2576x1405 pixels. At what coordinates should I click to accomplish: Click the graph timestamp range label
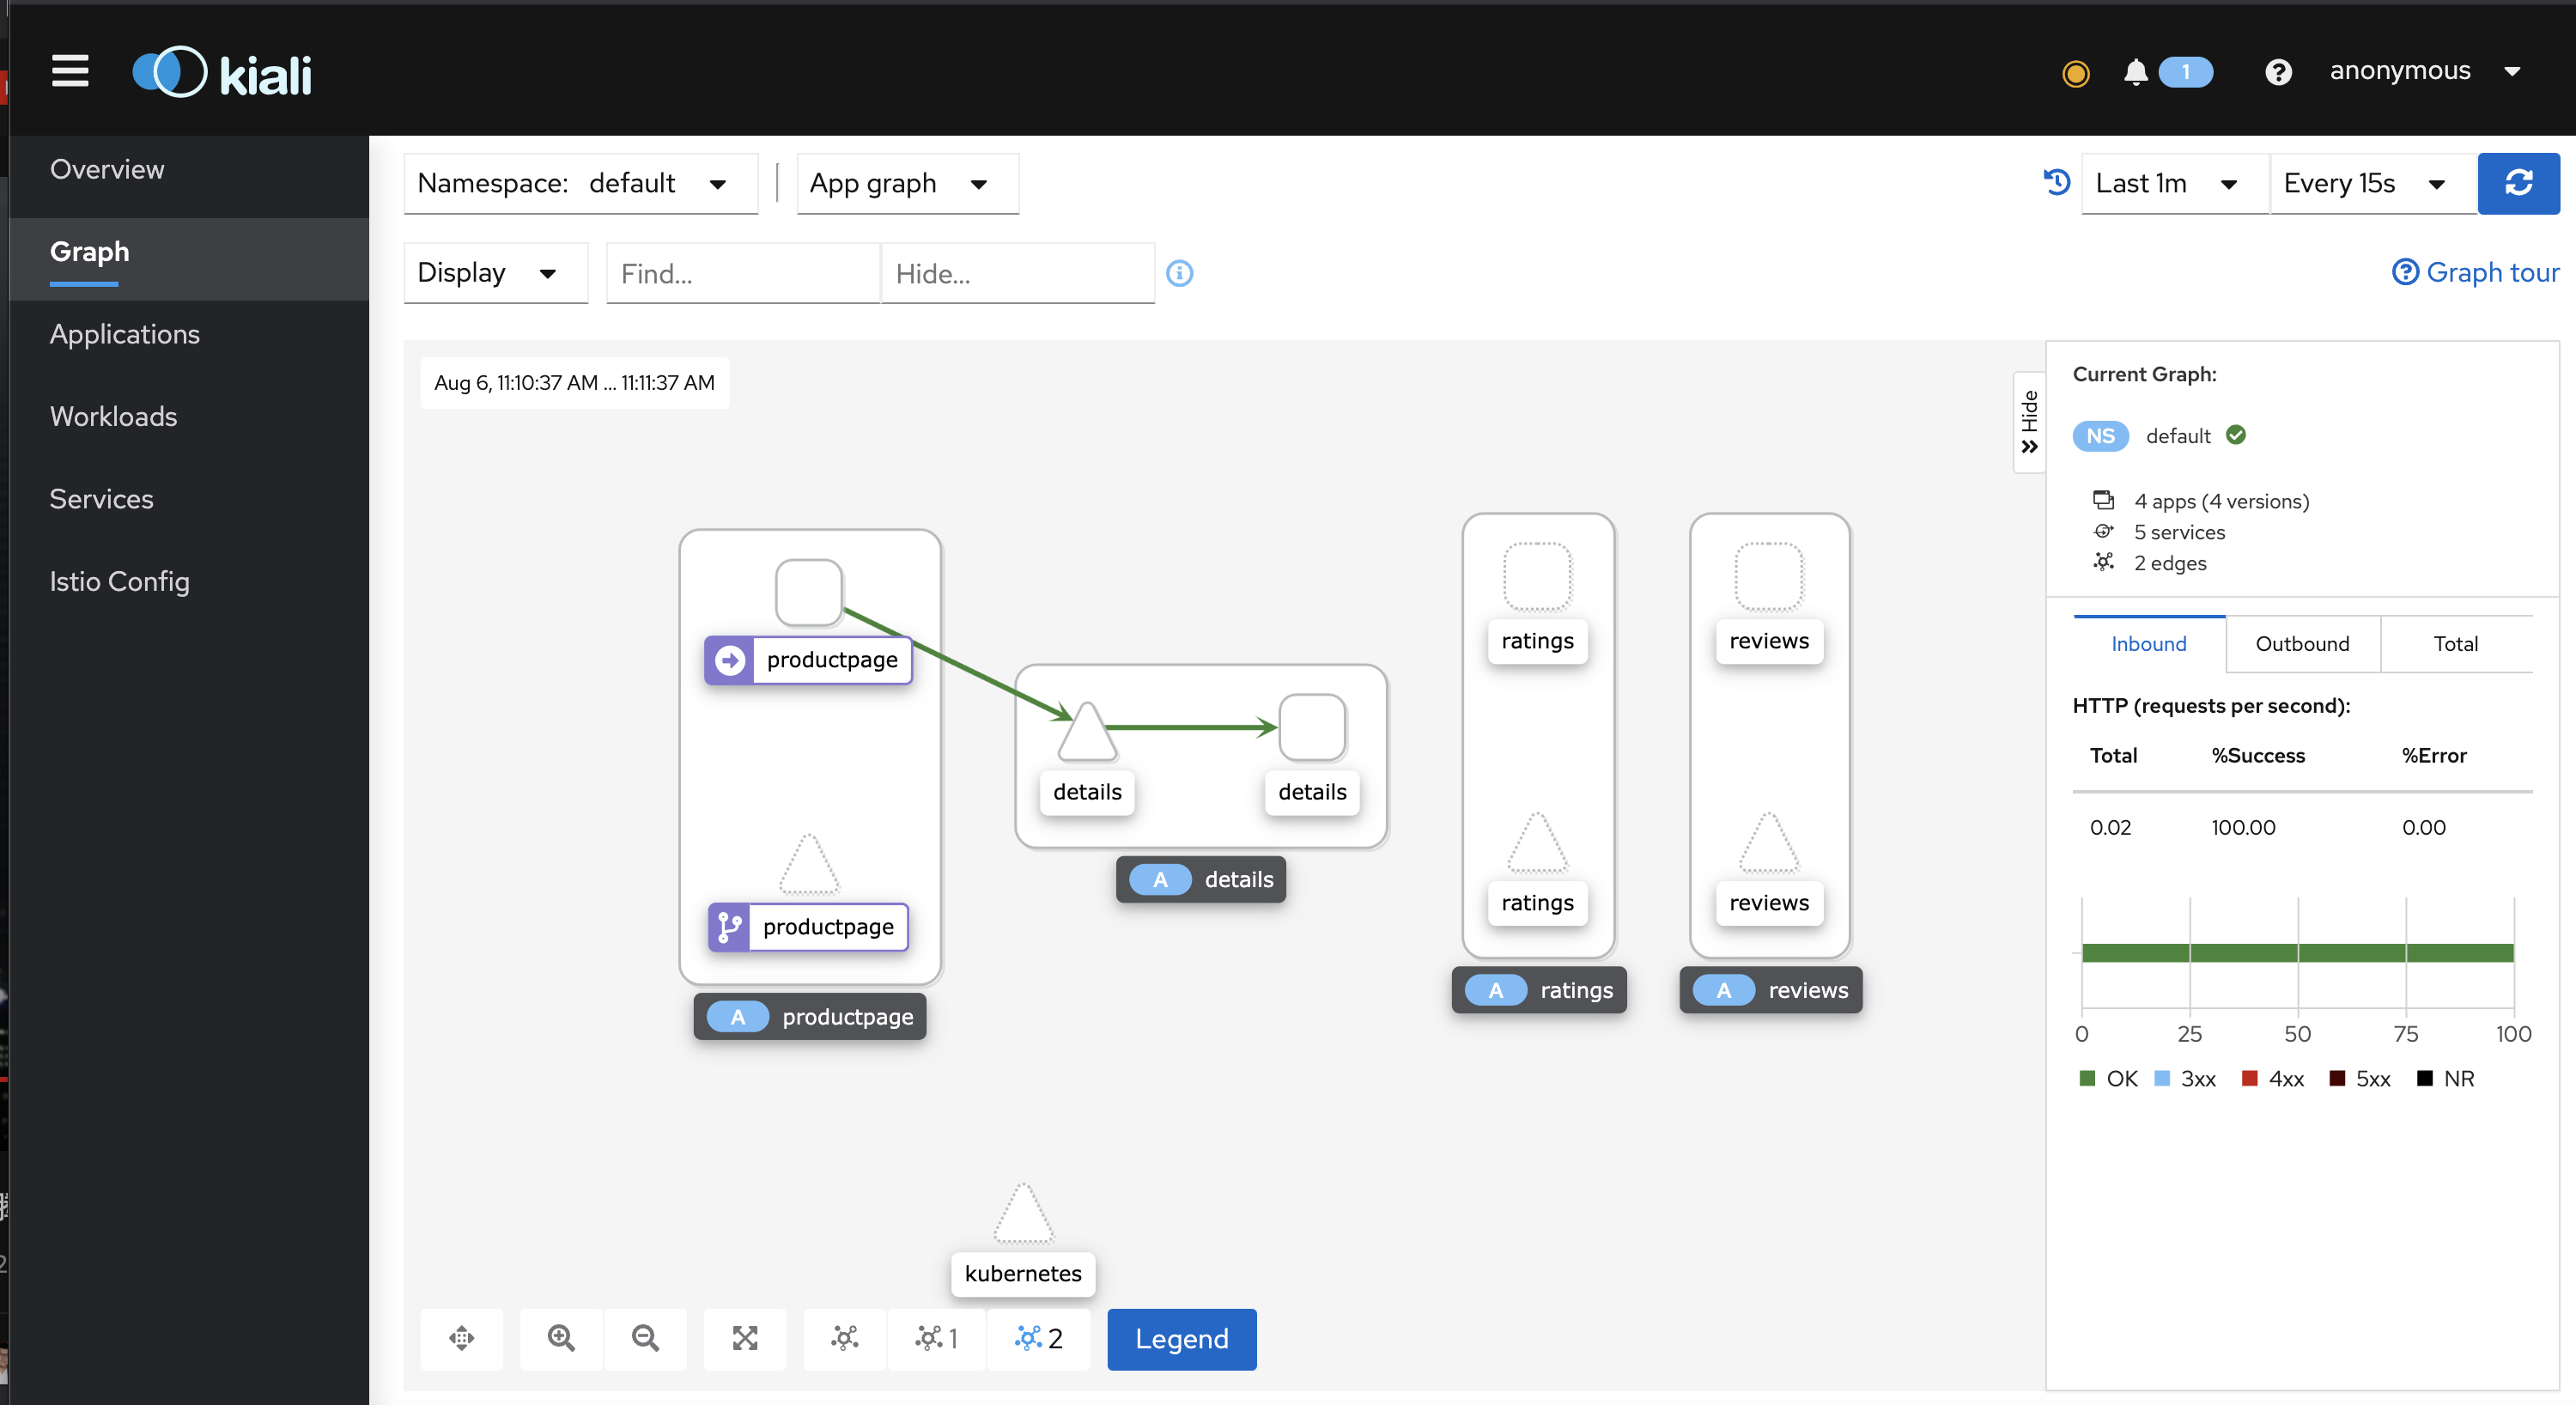click(x=574, y=382)
